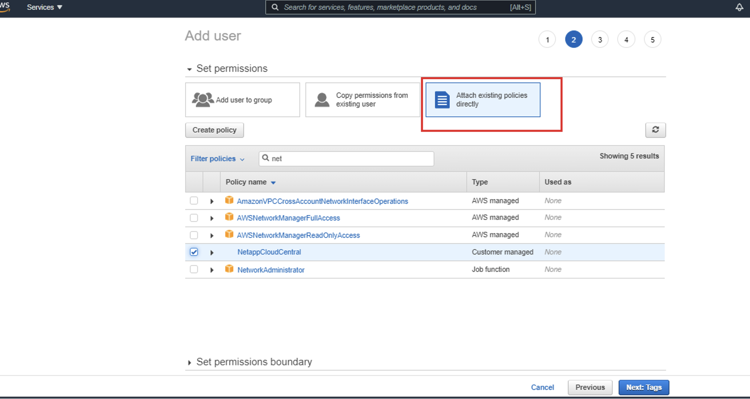The height and width of the screenshot is (399, 750).
Task: Expand the AWSNetworkManagerFullAccess row arrow
Action: pyautogui.click(x=211, y=218)
